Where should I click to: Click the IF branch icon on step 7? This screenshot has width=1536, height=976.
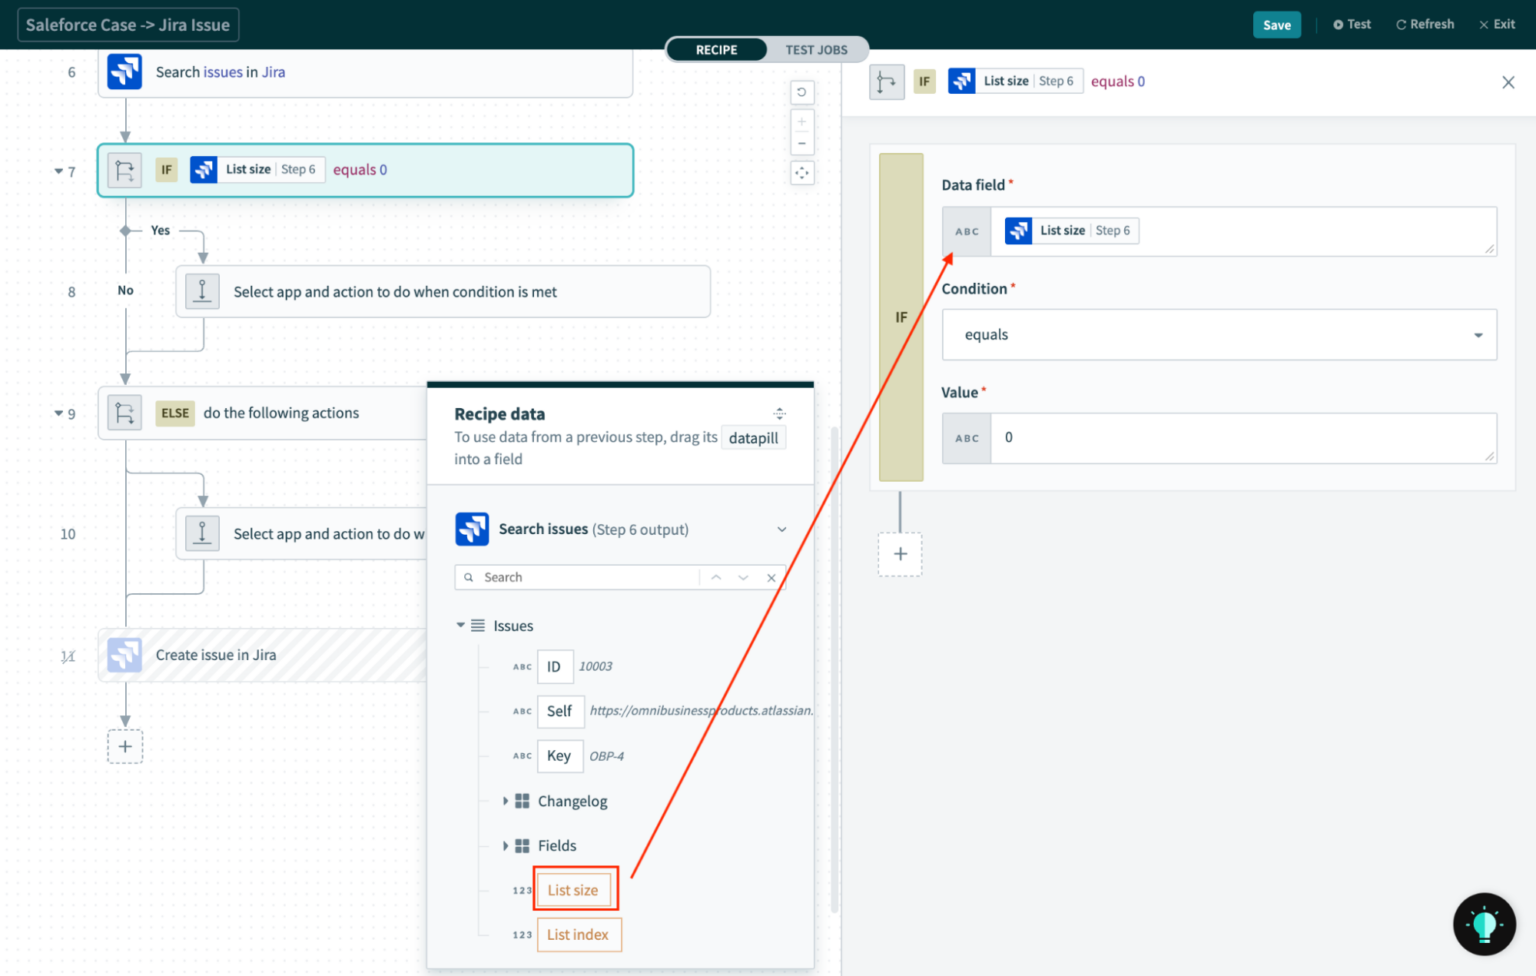pyautogui.click(x=124, y=170)
